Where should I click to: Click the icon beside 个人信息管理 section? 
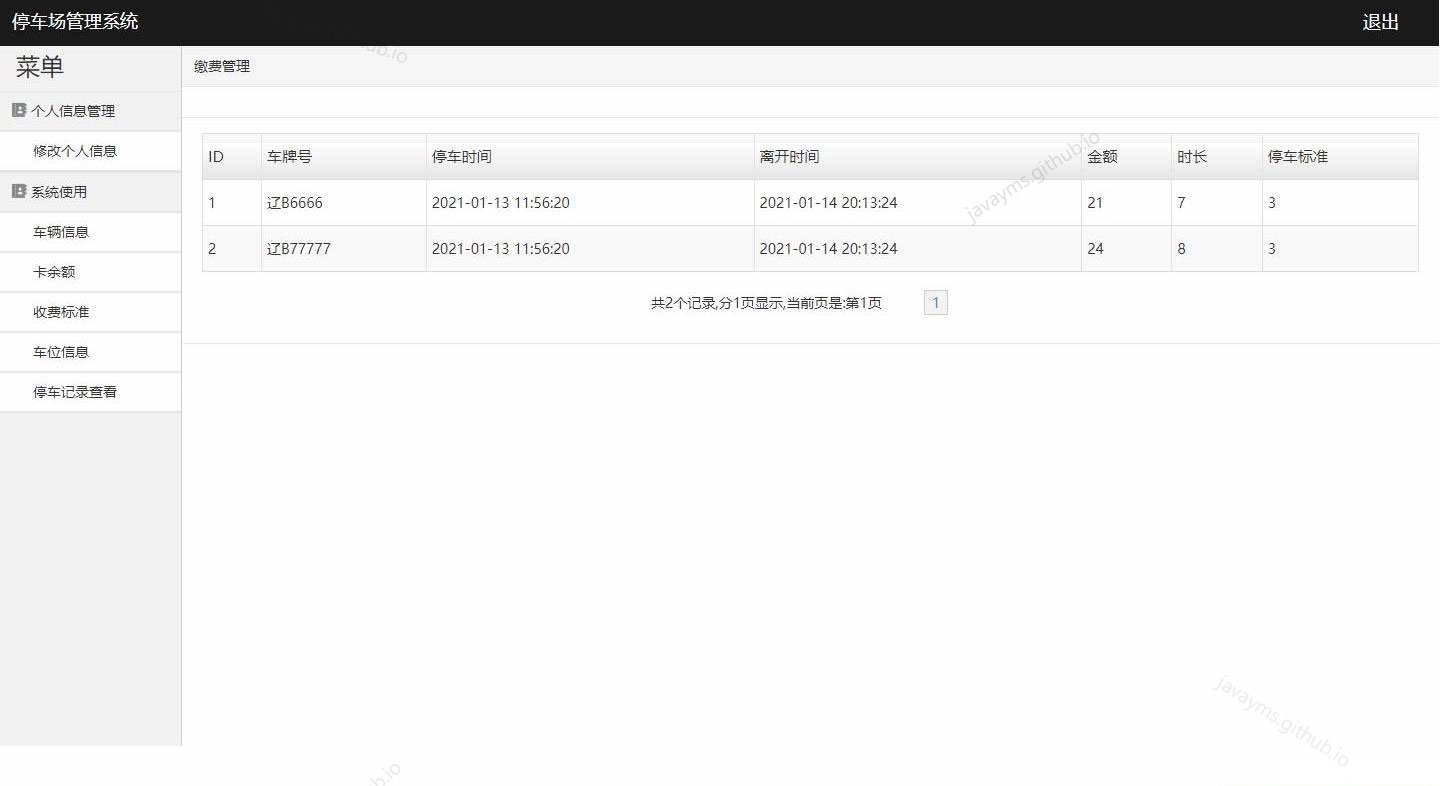click(17, 110)
